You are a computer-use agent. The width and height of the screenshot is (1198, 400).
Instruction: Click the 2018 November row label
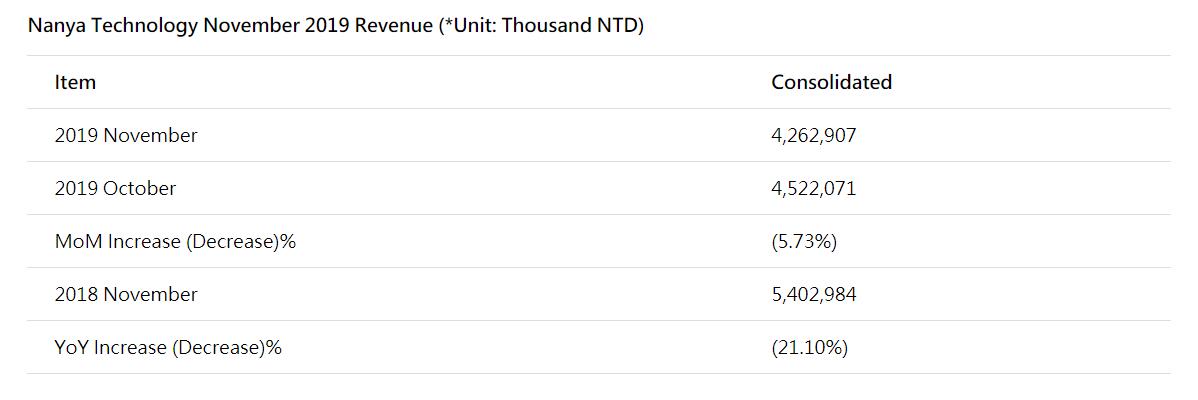pos(126,294)
